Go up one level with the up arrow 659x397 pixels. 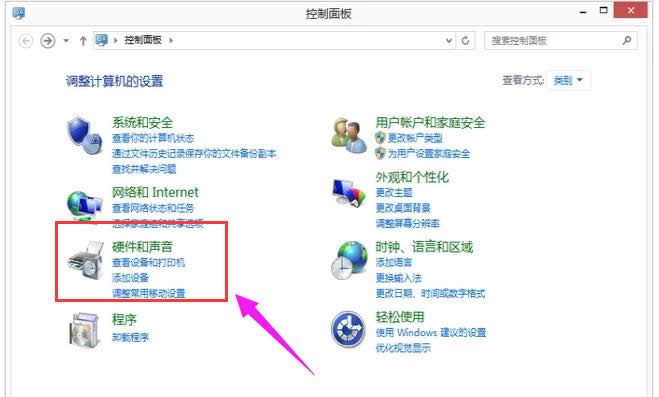(83, 41)
